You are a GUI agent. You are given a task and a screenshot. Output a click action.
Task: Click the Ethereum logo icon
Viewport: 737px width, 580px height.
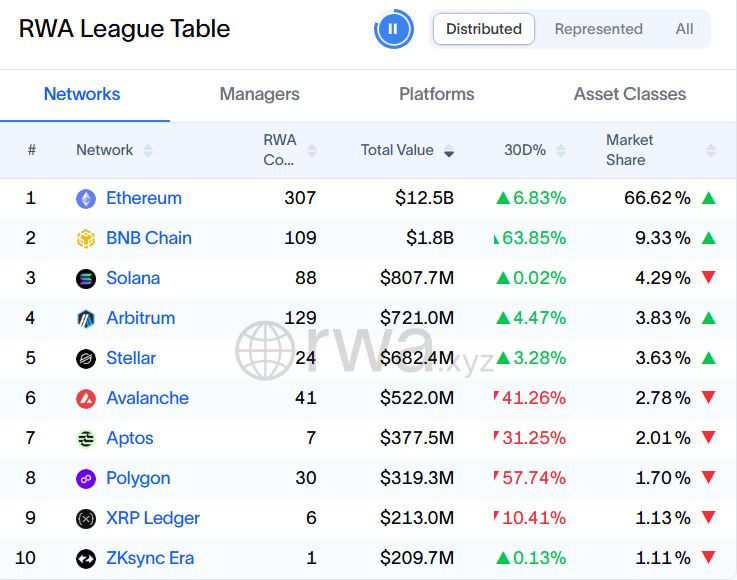[x=86, y=199]
